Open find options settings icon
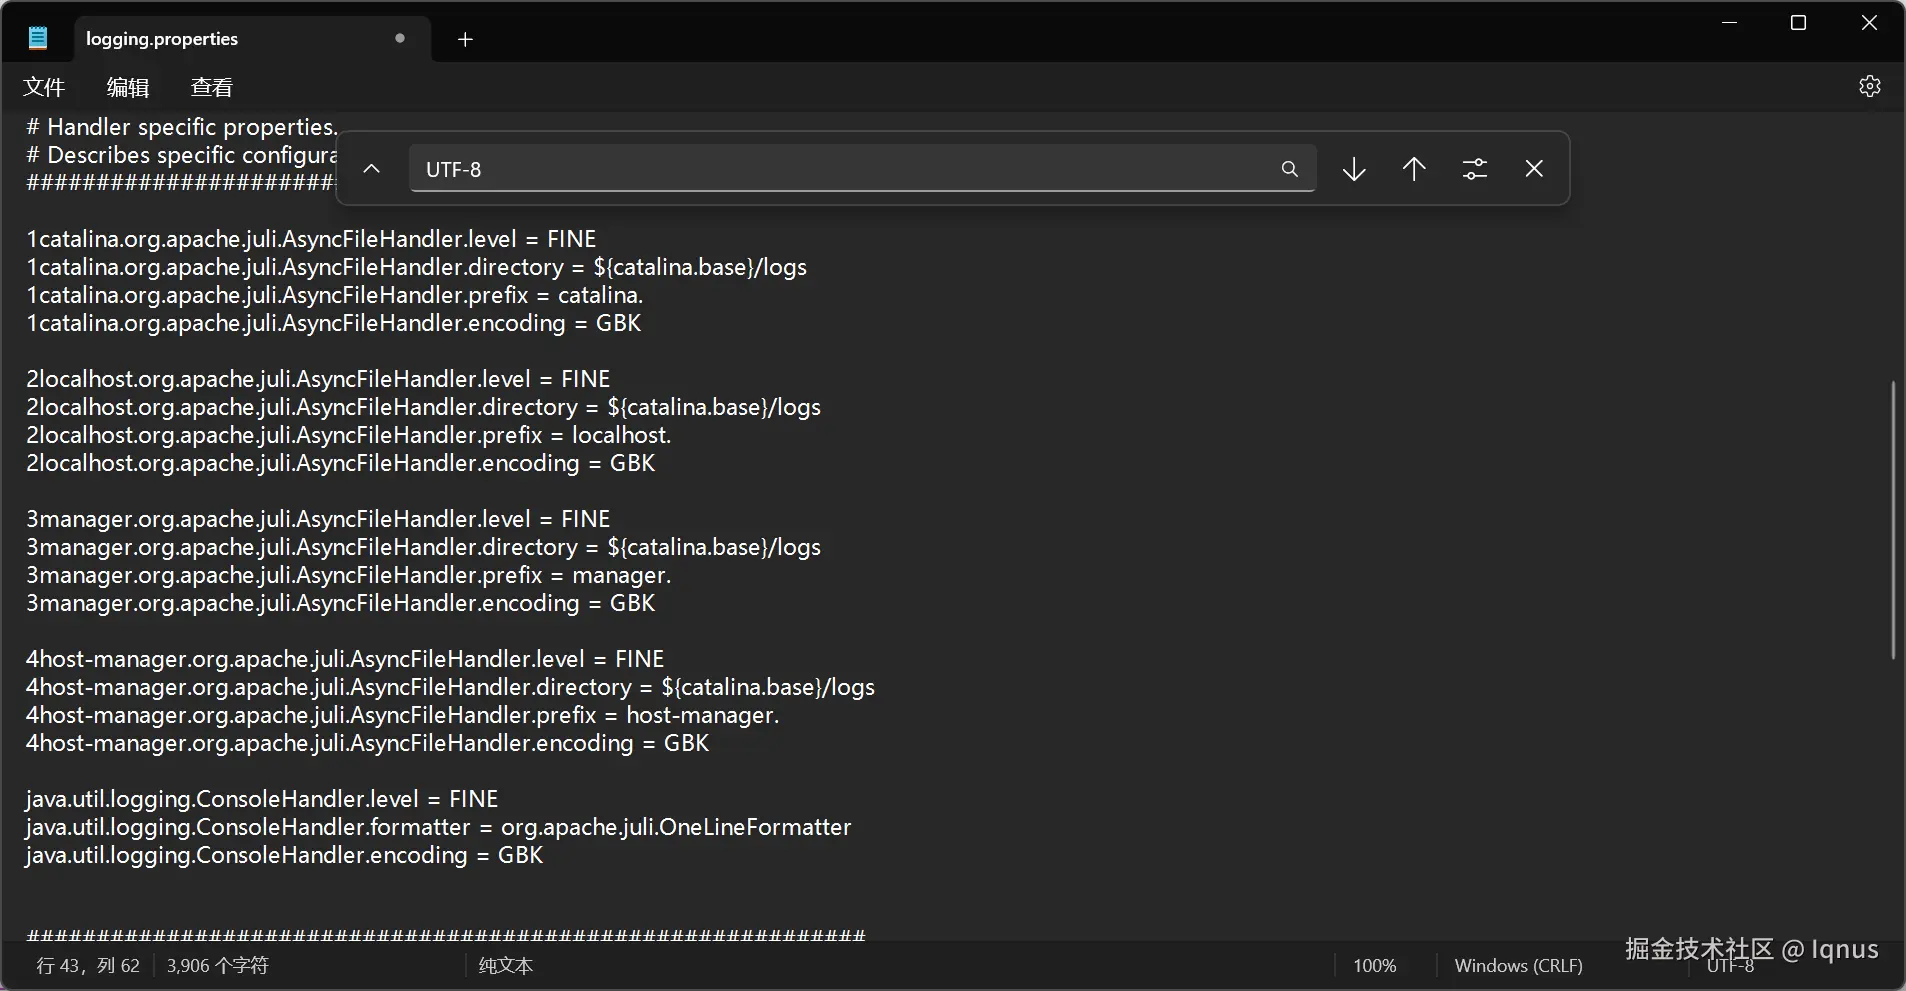Screen dimensions: 1906x991 [1474, 169]
